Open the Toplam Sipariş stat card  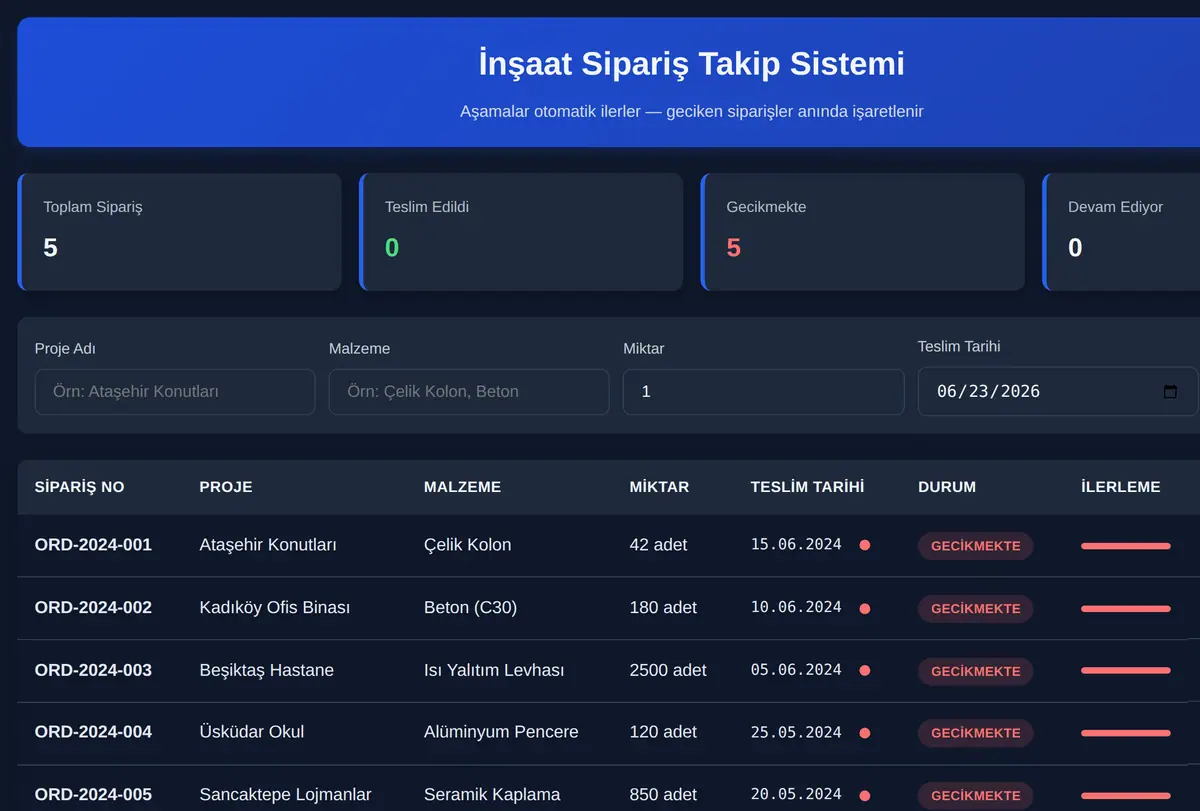click(180, 232)
